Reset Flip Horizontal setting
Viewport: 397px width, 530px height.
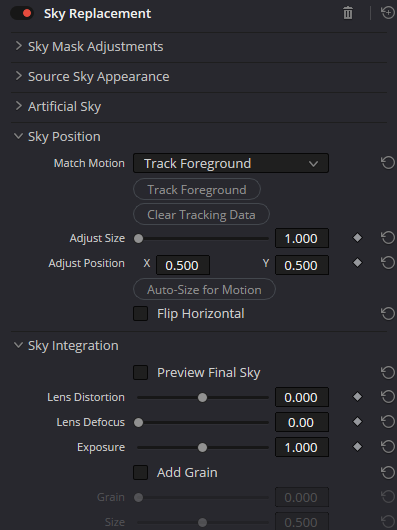pyautogui.click(x=388, y=313)
